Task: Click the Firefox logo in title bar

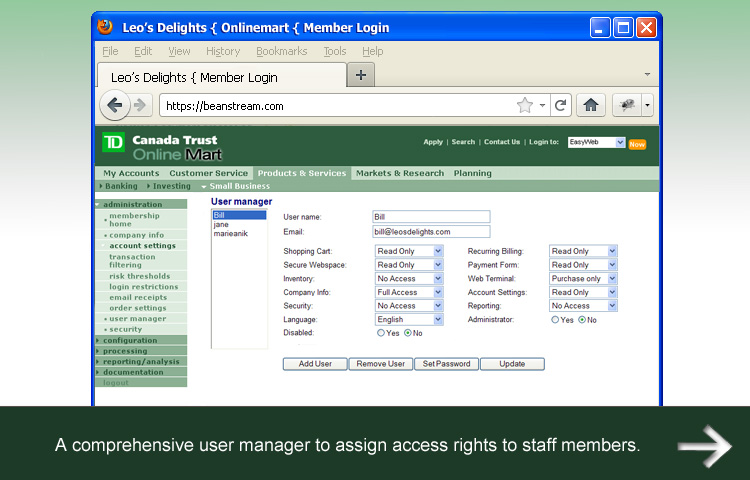Action: tap(105, 27)
